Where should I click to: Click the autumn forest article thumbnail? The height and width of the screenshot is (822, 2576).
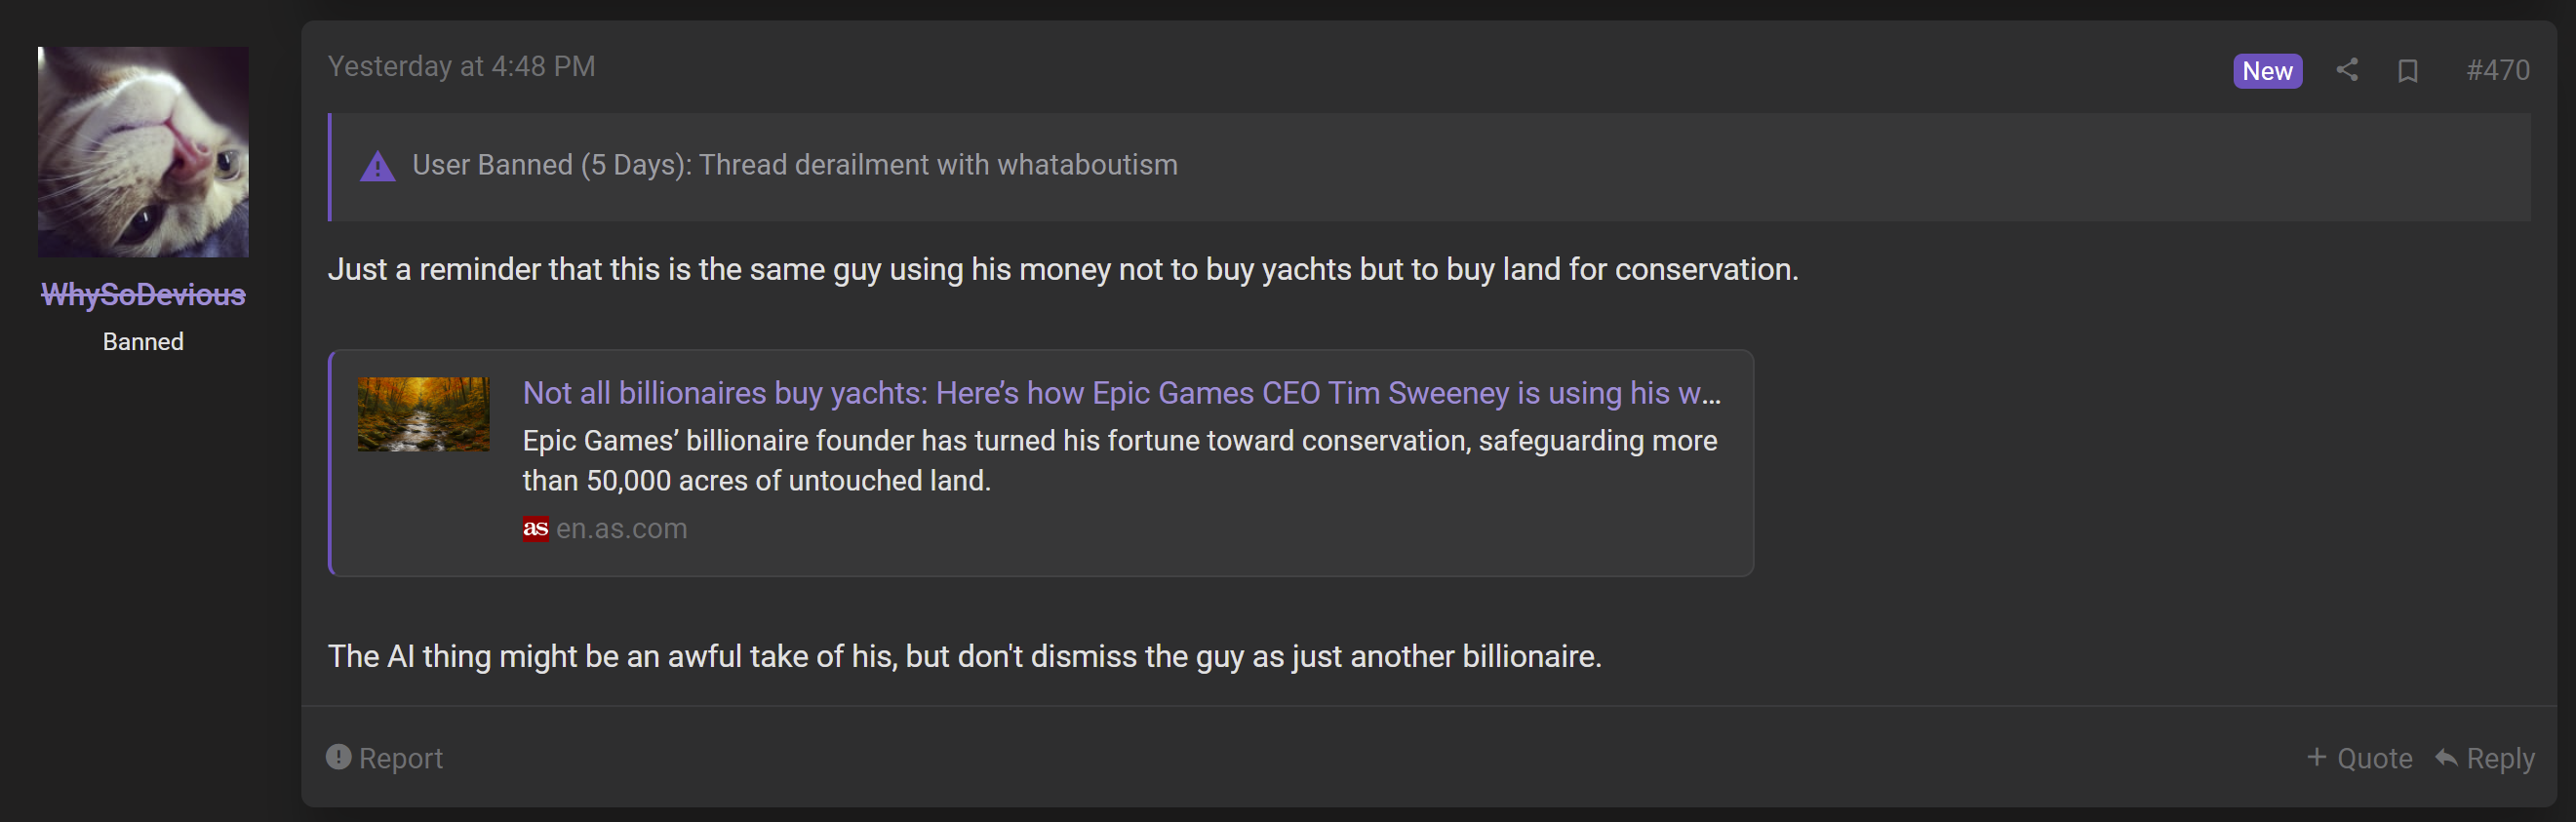click(424, 414)
